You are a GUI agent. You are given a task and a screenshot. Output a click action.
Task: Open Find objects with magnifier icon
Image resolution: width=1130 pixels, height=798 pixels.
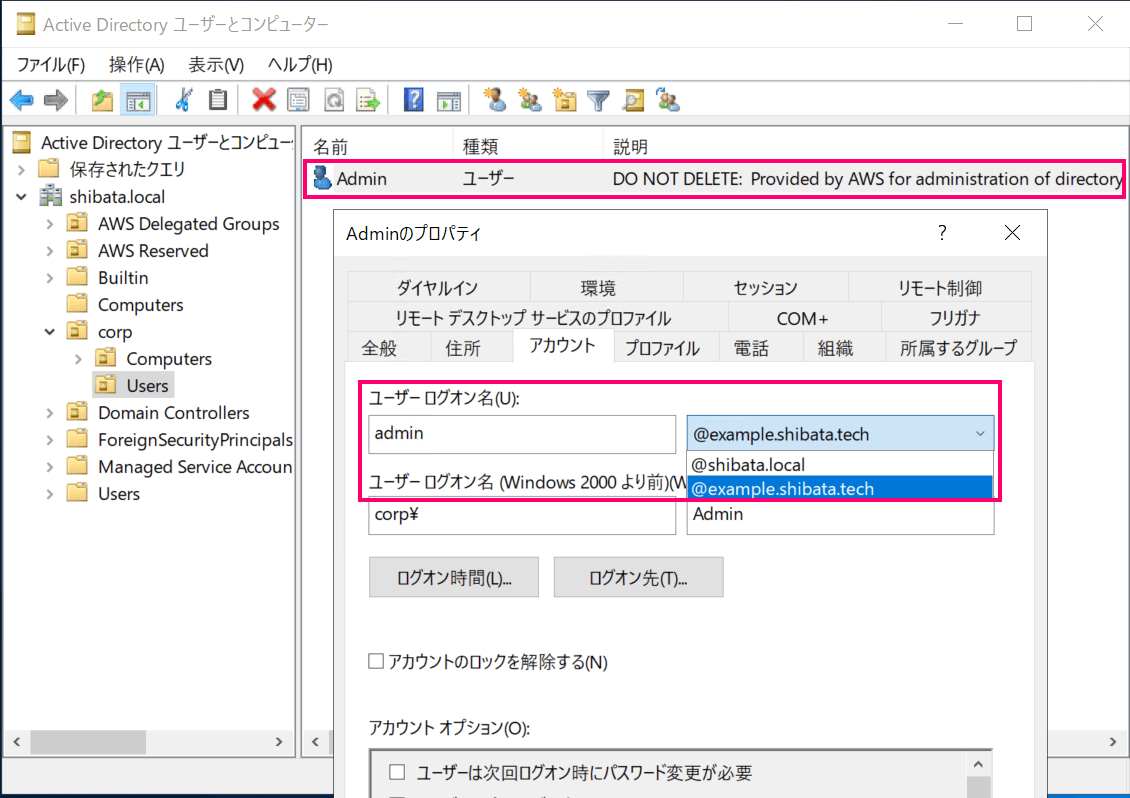(x=633, y=100)
